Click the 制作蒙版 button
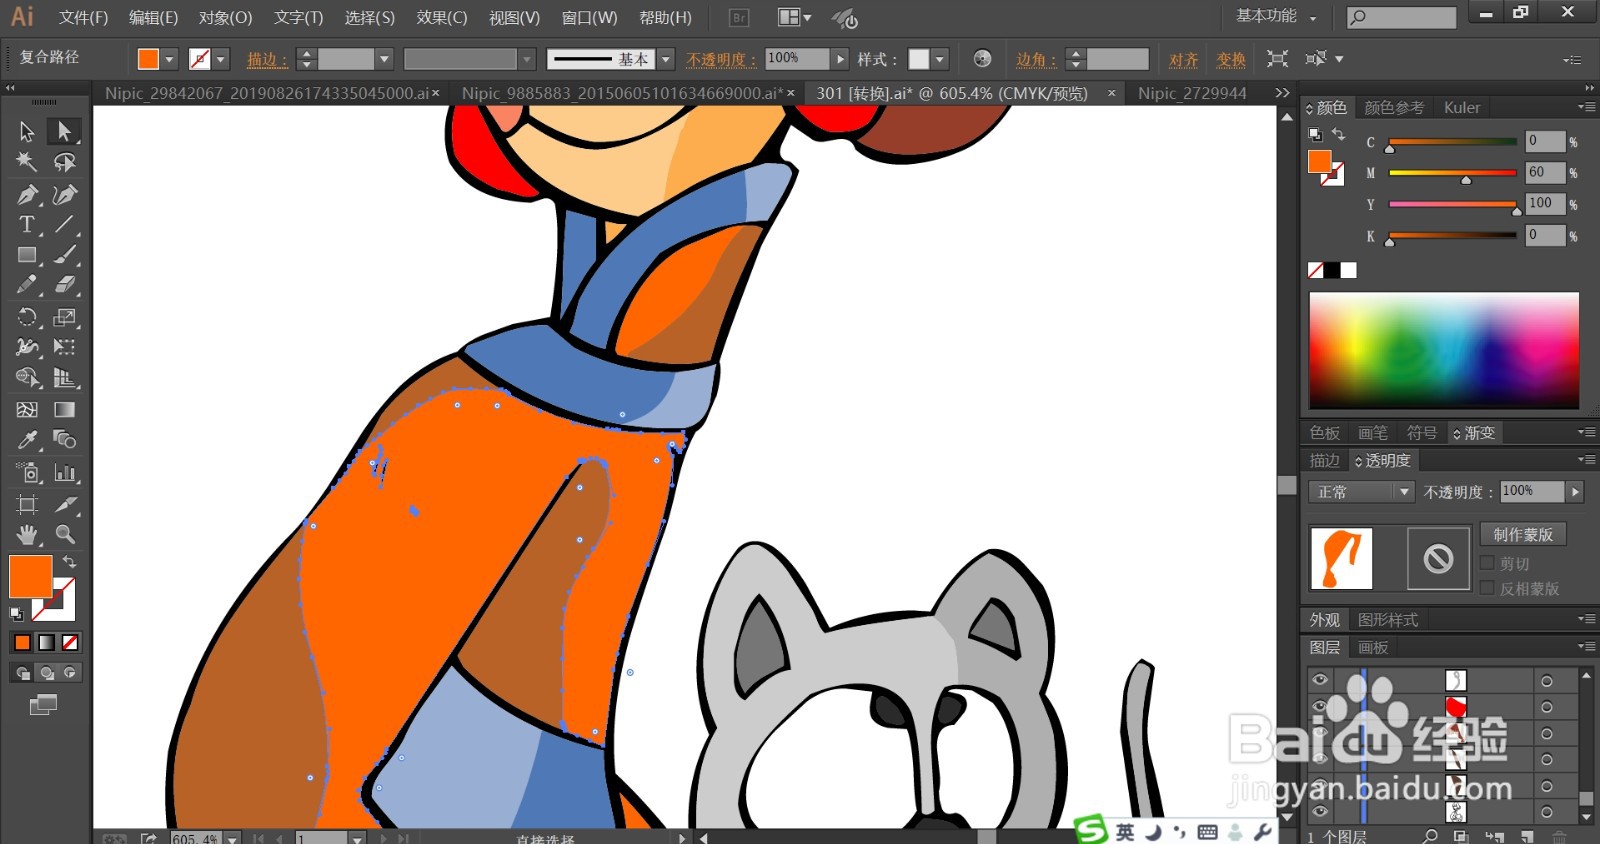The width and height of the screenshot is (1600, 844). [1523, 534]
